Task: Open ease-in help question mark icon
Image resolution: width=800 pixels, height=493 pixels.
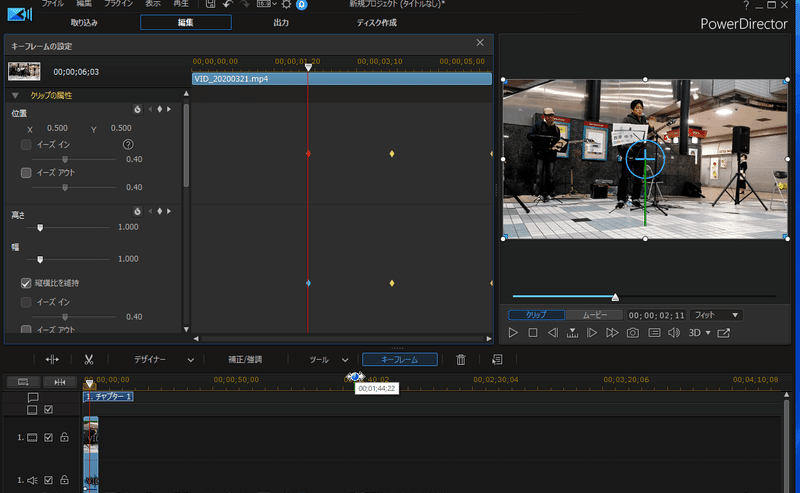Action: [x=128, y=145]
